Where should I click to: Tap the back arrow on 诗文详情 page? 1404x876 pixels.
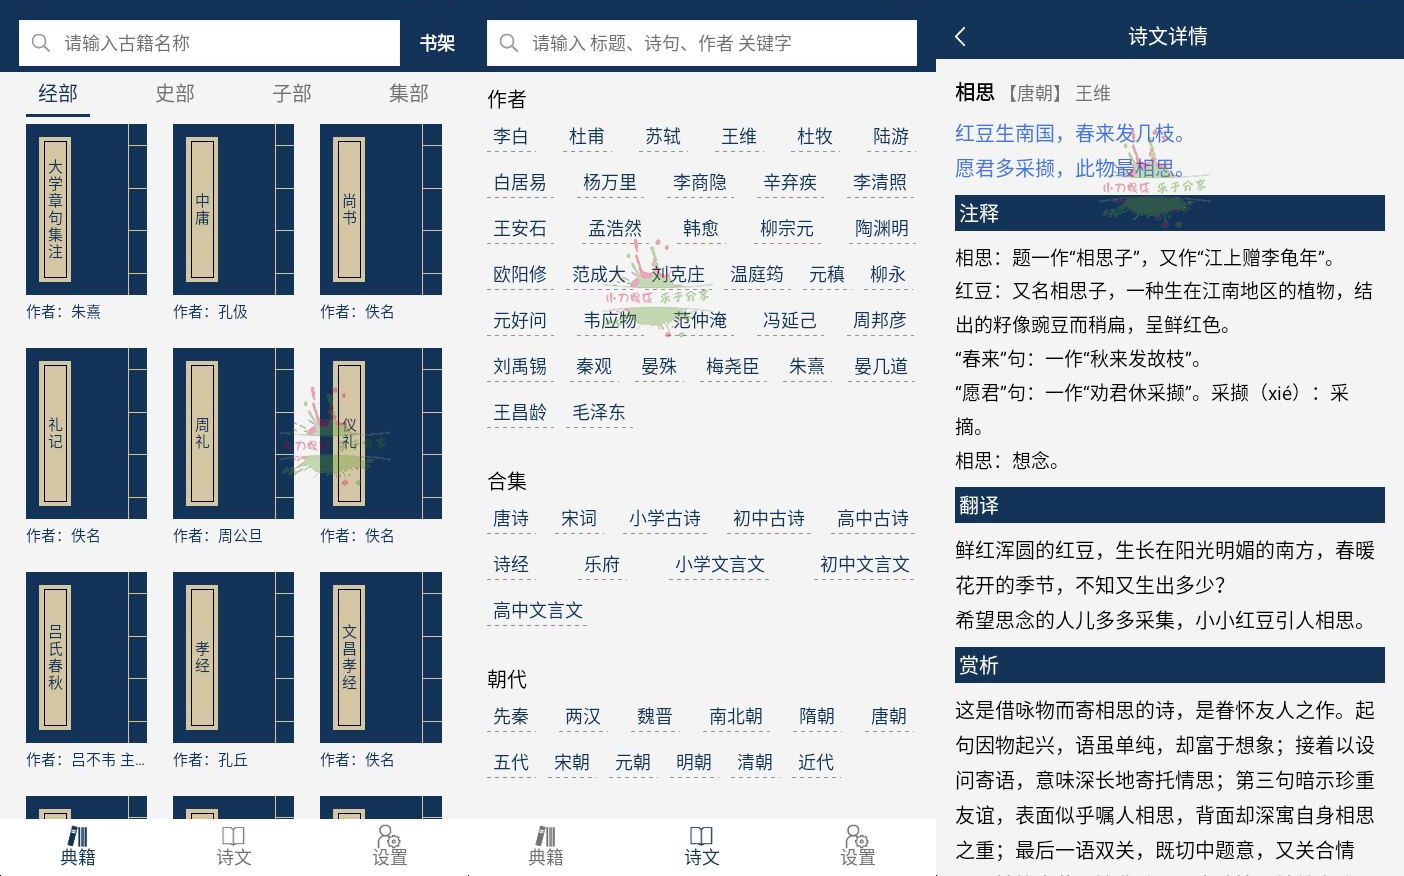pos(959,35)
